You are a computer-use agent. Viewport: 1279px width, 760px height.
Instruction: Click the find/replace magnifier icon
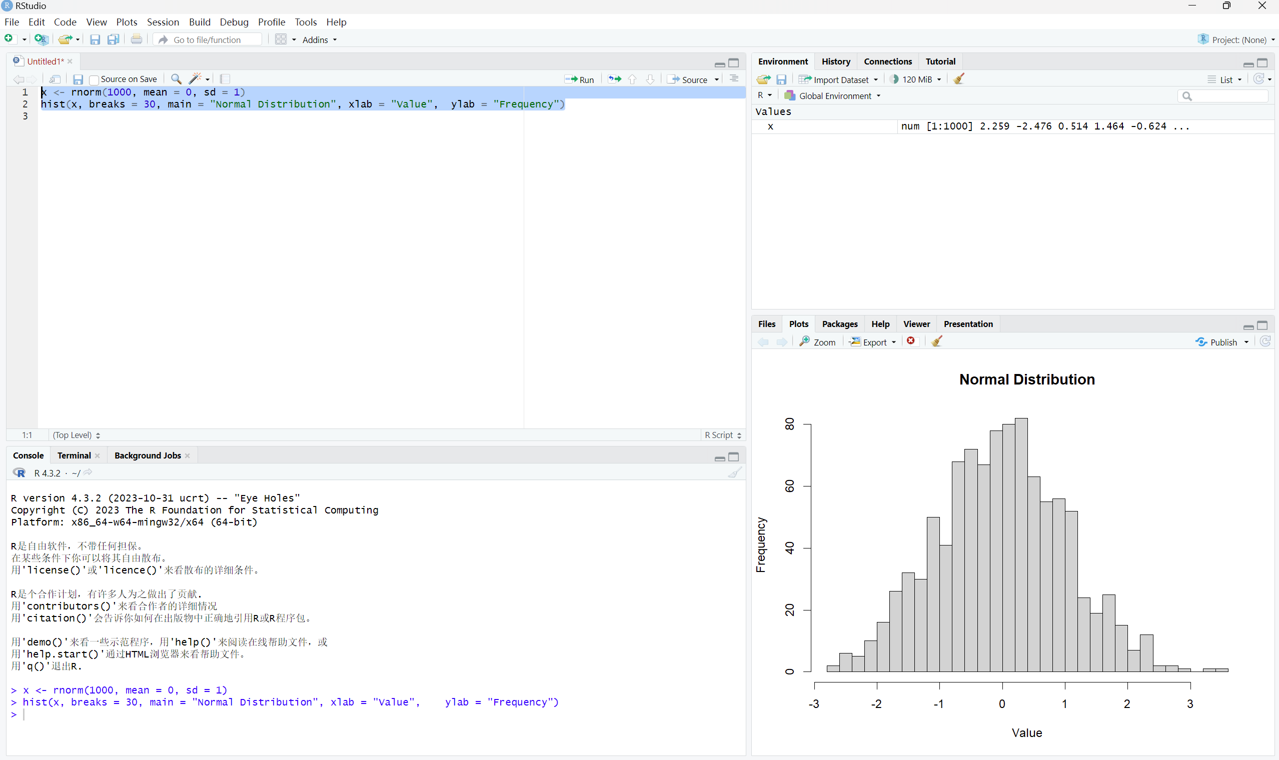pos(176,79)
